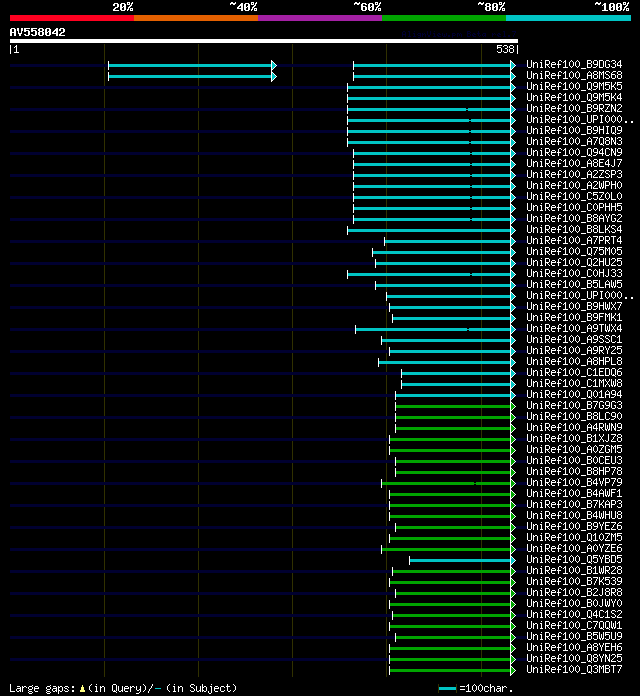Select the UniRef100_A0YZE6 label
Image resolution: width=640 pixels, height=696 pixels.
[574, 548]
